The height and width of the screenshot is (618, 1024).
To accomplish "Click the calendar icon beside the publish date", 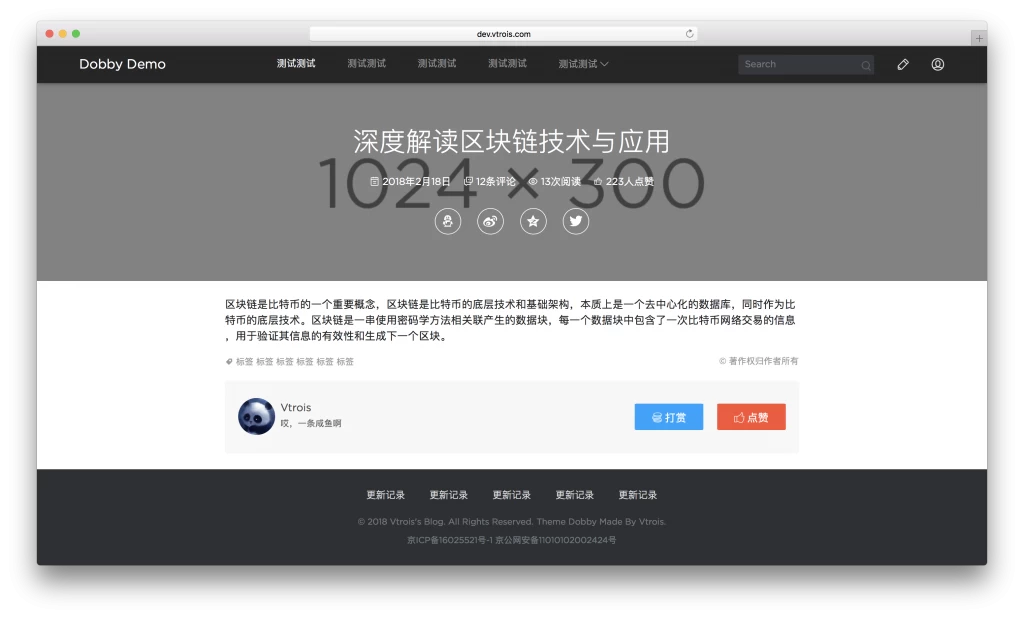I will click(x=375, y=181).
